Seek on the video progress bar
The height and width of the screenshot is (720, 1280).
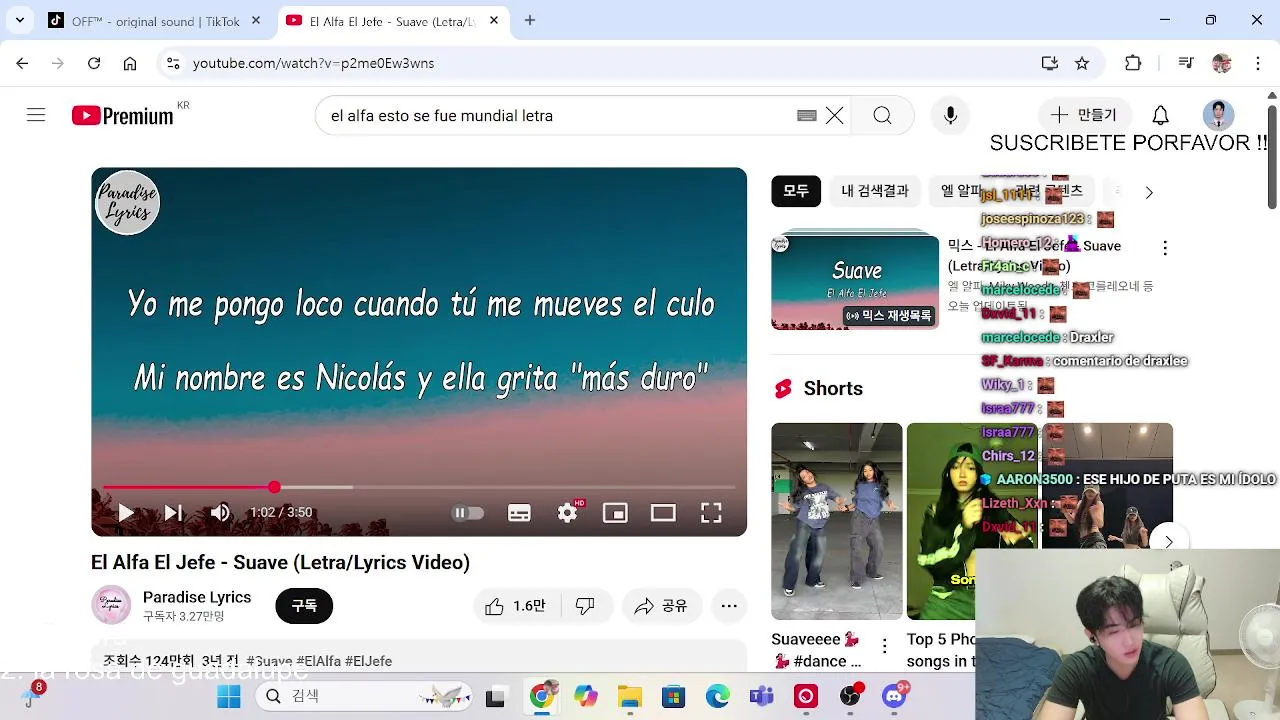pyautogui.click(x=419, y=487)
